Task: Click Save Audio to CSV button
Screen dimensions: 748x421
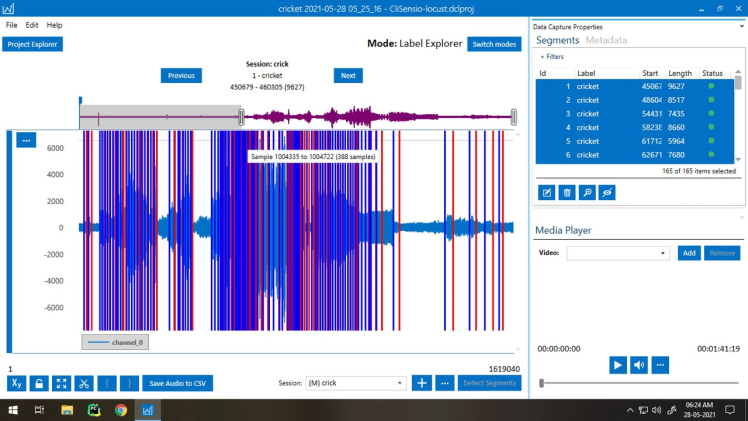Action: 177,383
